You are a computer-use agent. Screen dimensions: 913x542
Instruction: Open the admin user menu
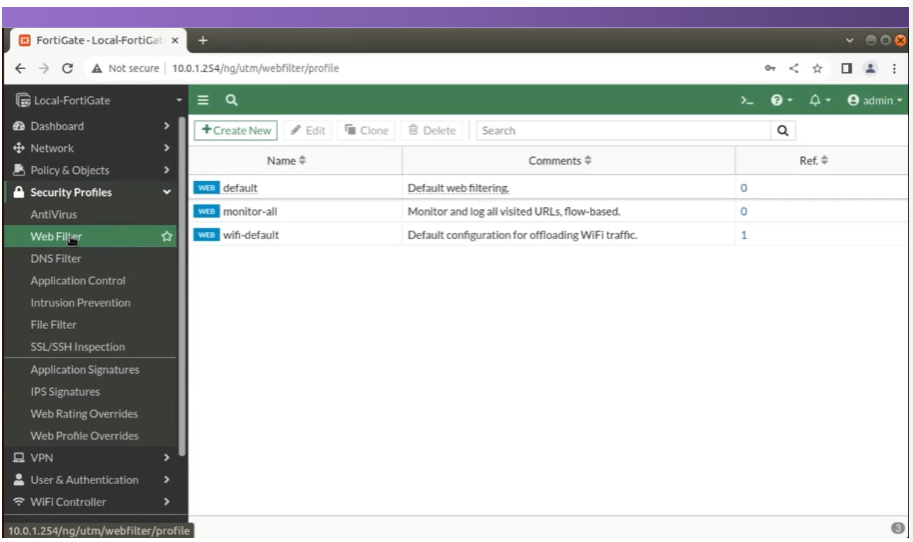[875, 100]
